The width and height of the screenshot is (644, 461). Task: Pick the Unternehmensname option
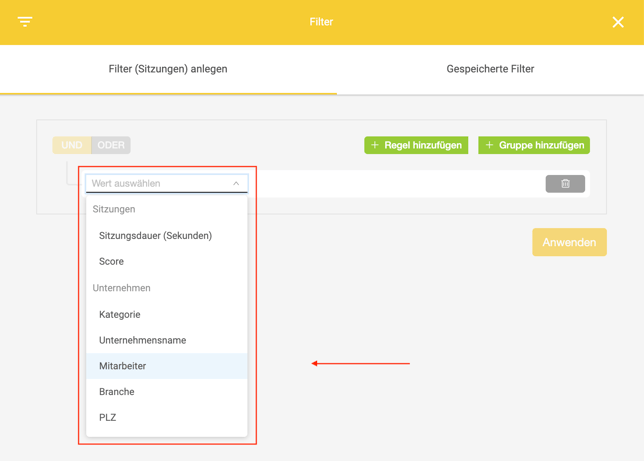(142, 340)
